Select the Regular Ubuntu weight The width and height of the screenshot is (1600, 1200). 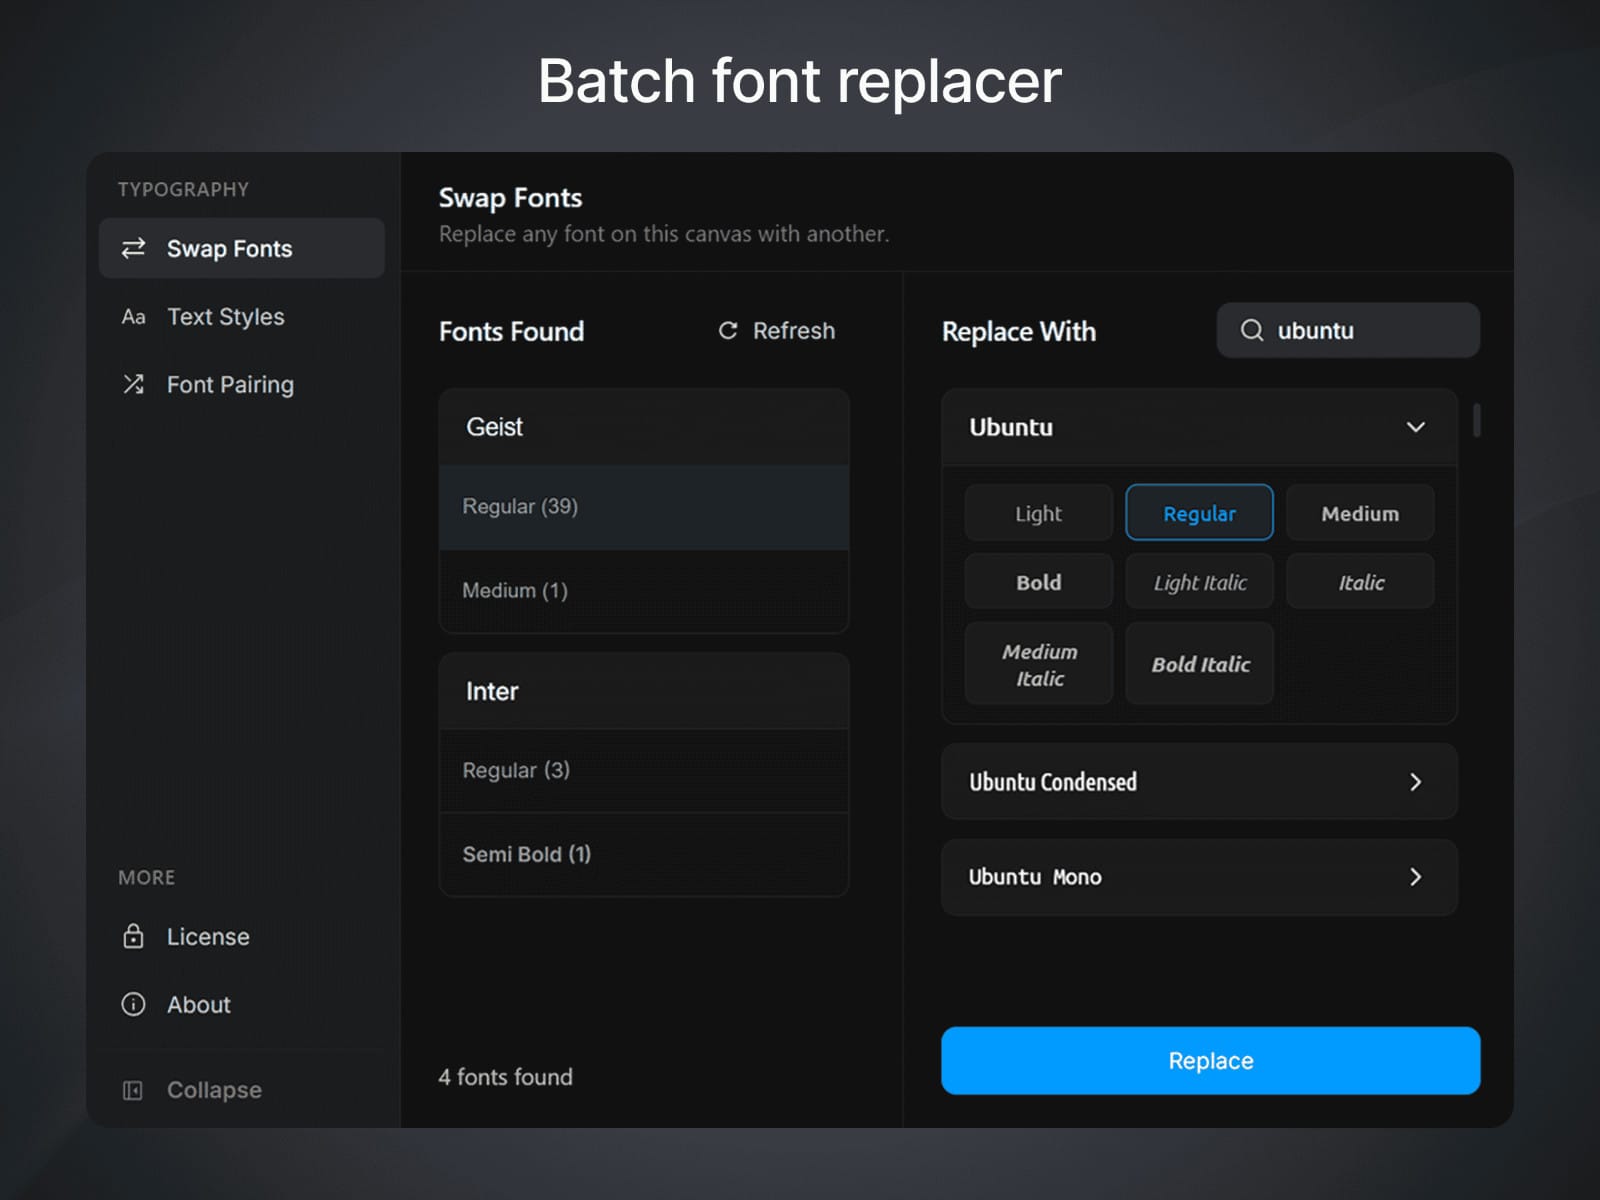coord(1199,513)
